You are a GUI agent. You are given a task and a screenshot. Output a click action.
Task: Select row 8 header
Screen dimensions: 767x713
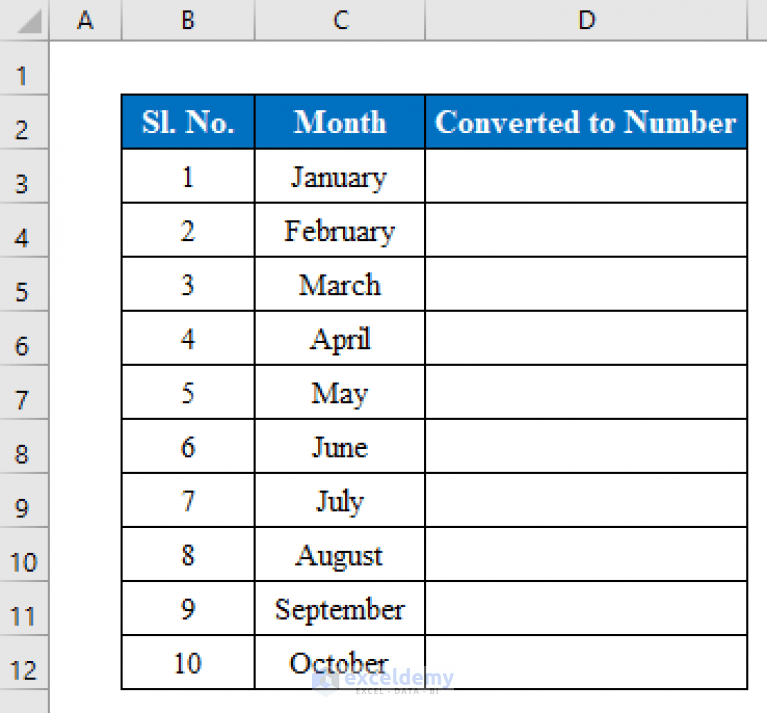pos(24,446)
